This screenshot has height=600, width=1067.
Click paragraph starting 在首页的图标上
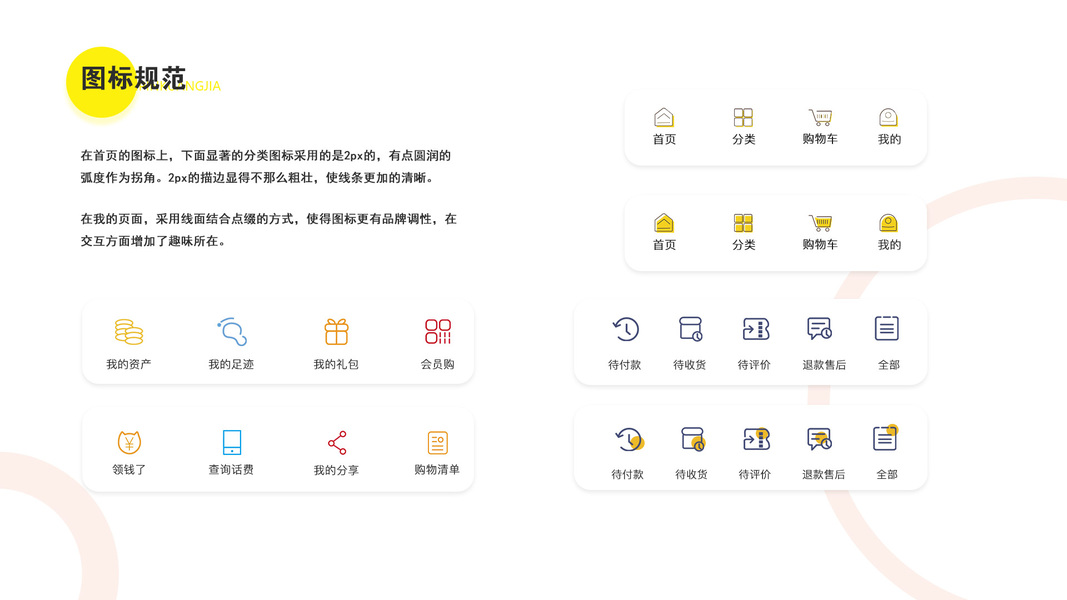[265, 167]
